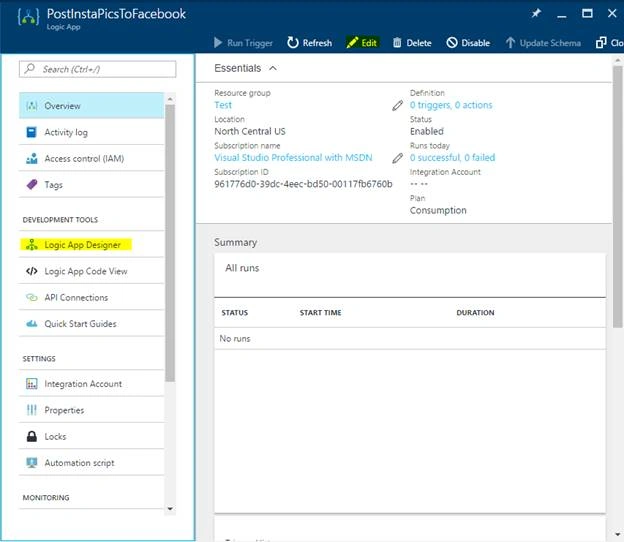Click the Activity log book icon
Image resolution: width=624 pixels, height=542 pixels.
click(x=31, y=132)
